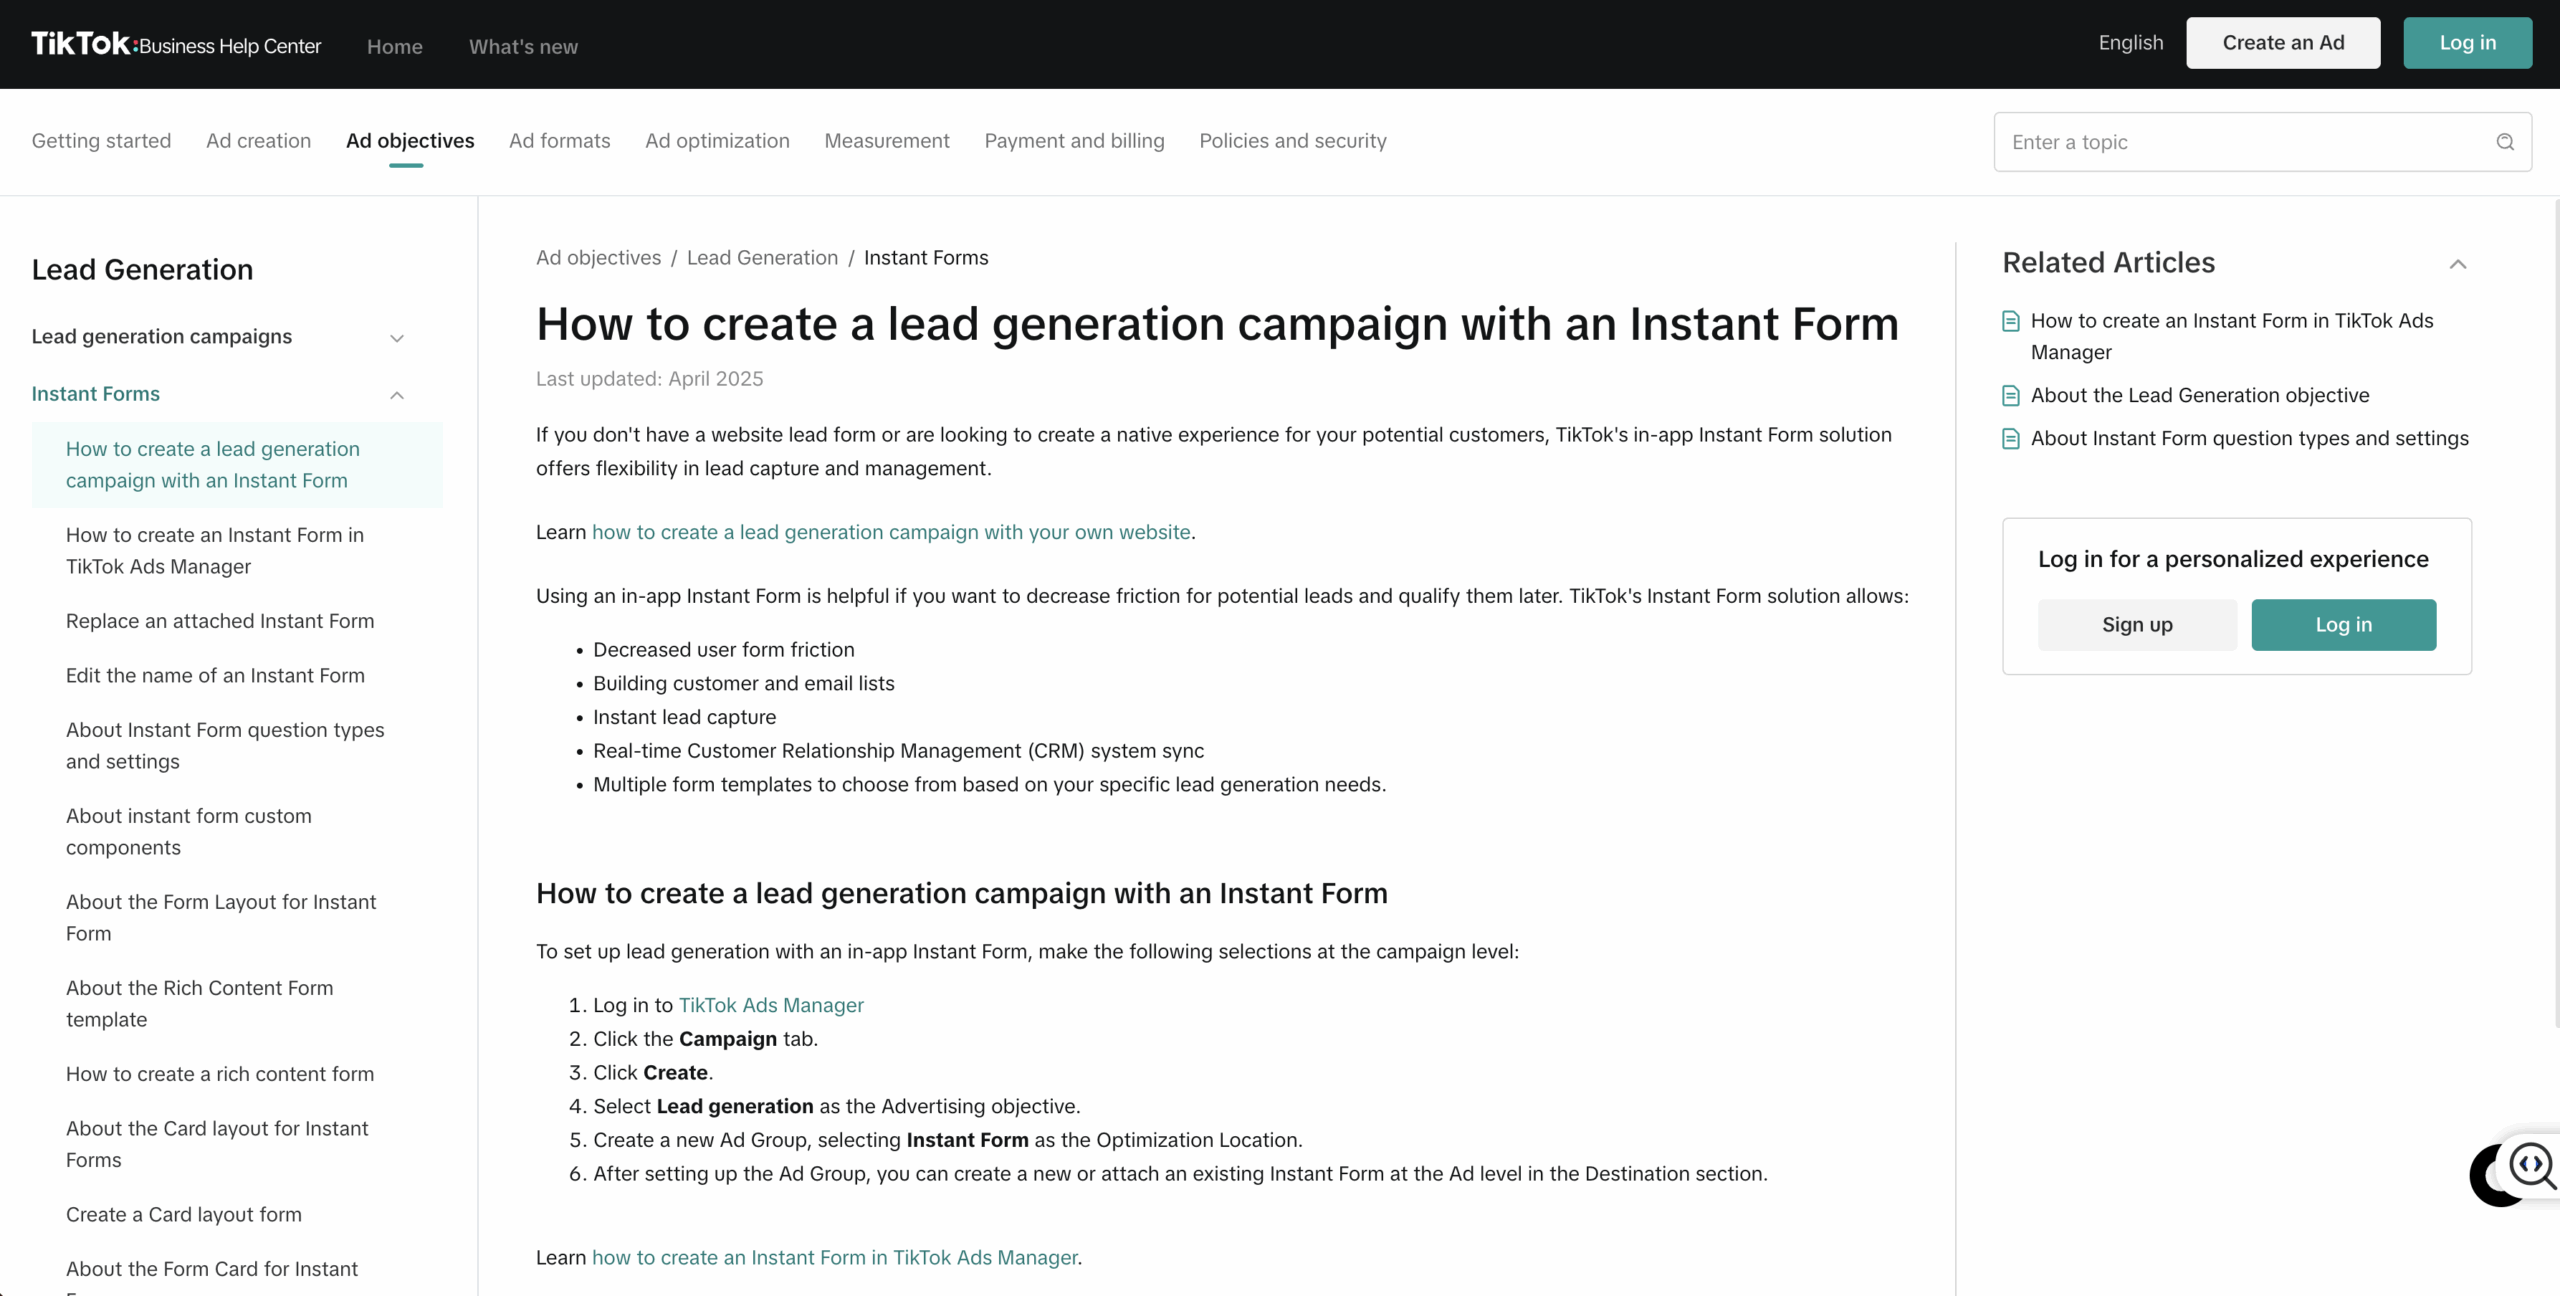2560x1296 pixels.
Task: Click the Create an Ad button
Action: pos(2282,43)
